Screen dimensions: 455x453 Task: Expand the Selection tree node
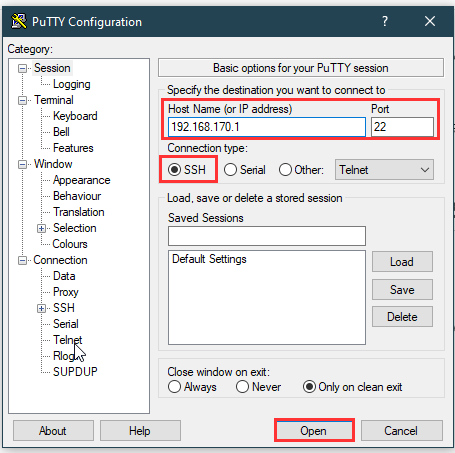[x=41, y=229]
